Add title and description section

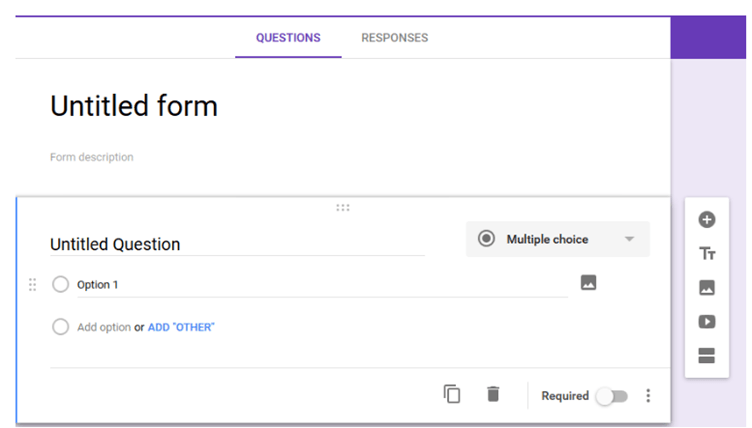pyautogui.click(x=707, y=253)
